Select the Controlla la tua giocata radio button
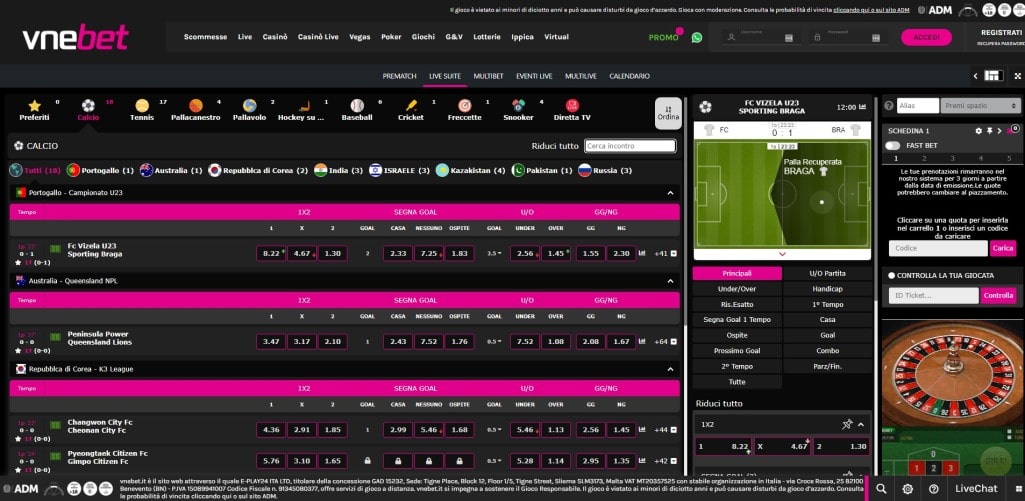The image size is (1025, 501). click(x=892, y=275)
